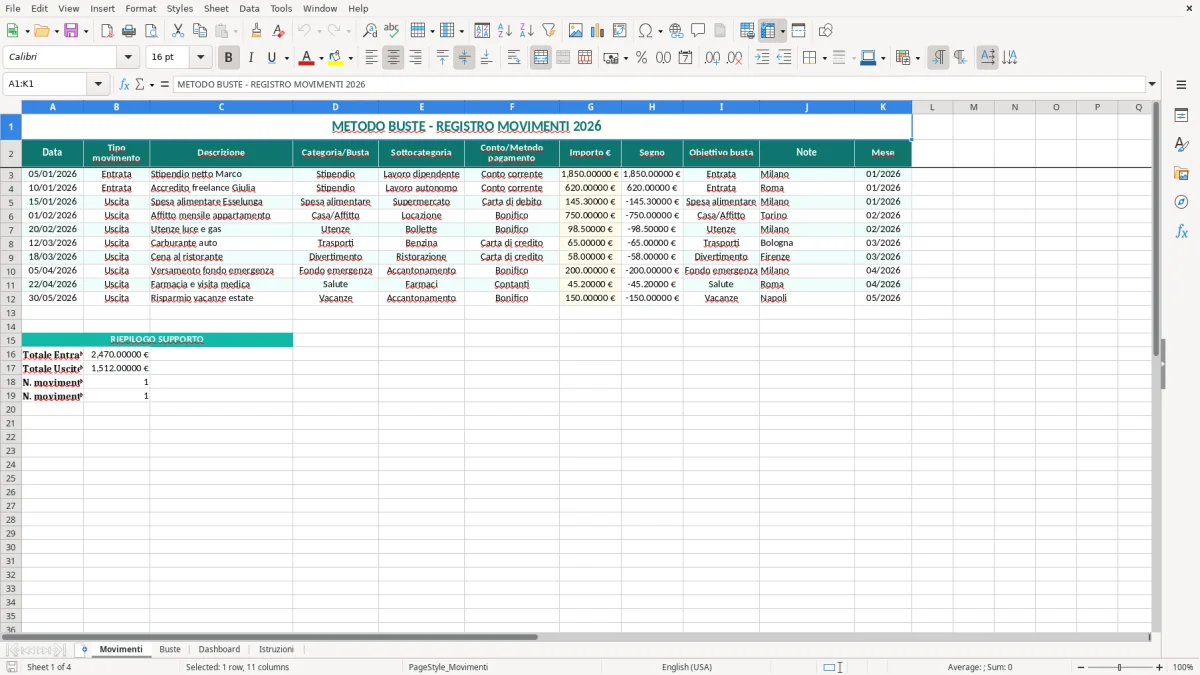Open sidebar Gallery panel
This screenshot has width=1200, height=675.
1181,173
